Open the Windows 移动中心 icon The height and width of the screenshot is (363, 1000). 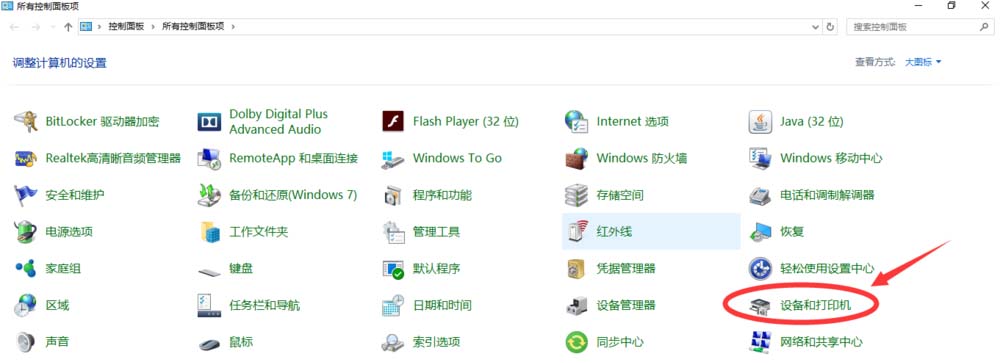(760, 158)
